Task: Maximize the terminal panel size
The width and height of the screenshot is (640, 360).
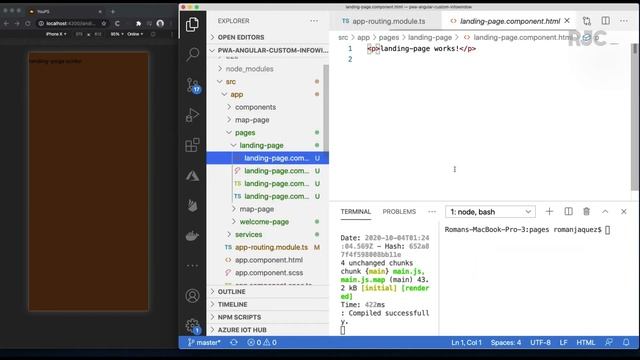Action: coord(605,211)
